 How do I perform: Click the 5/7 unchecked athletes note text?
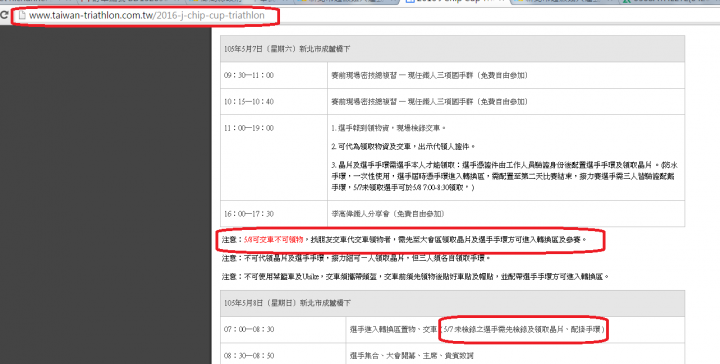(523, 330)
